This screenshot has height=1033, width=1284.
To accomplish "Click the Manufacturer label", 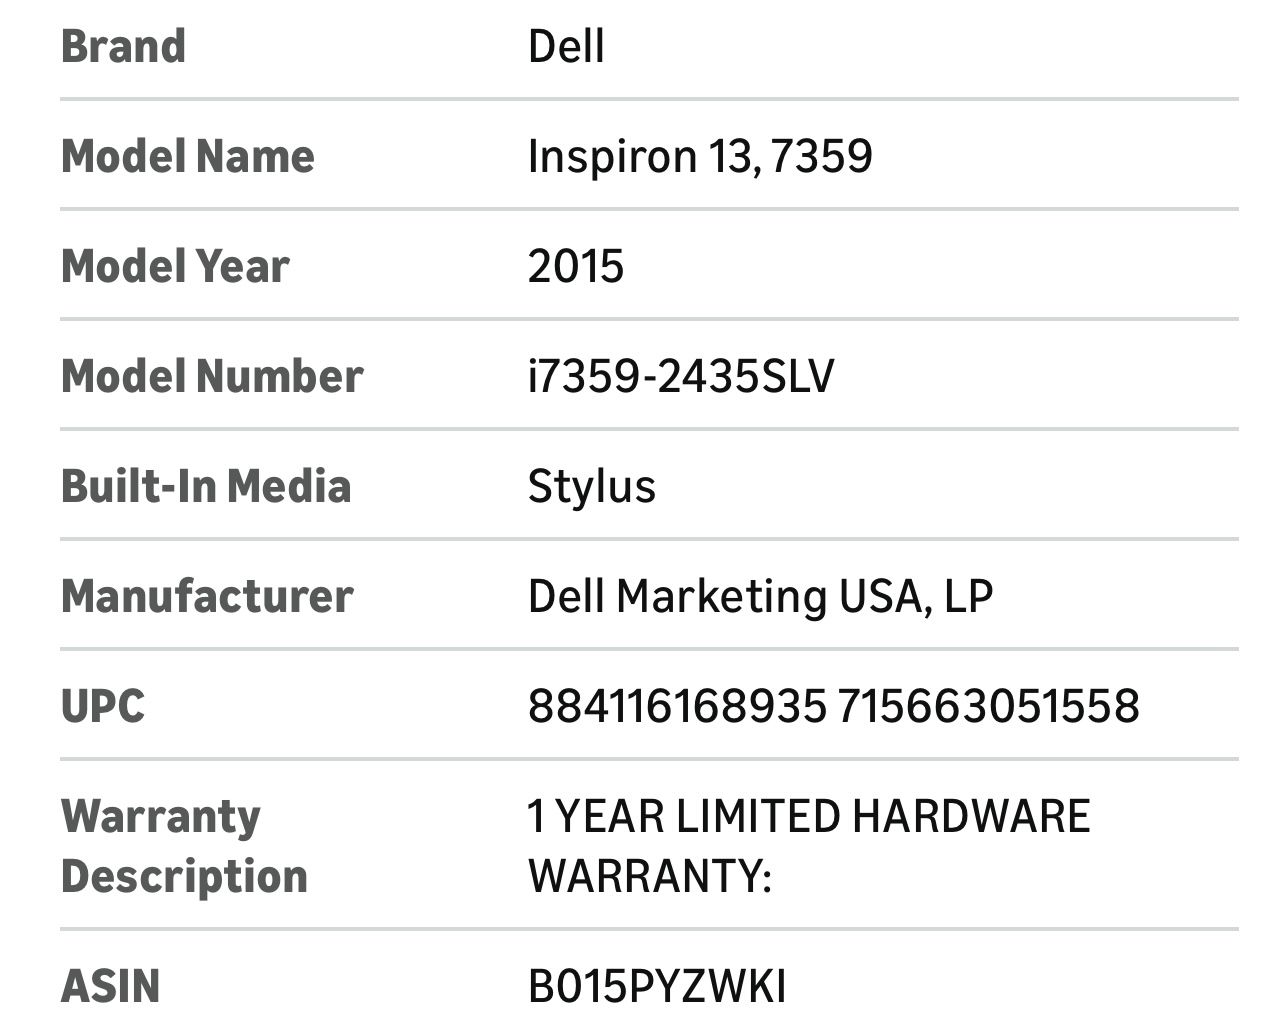I will coord(207,596).
